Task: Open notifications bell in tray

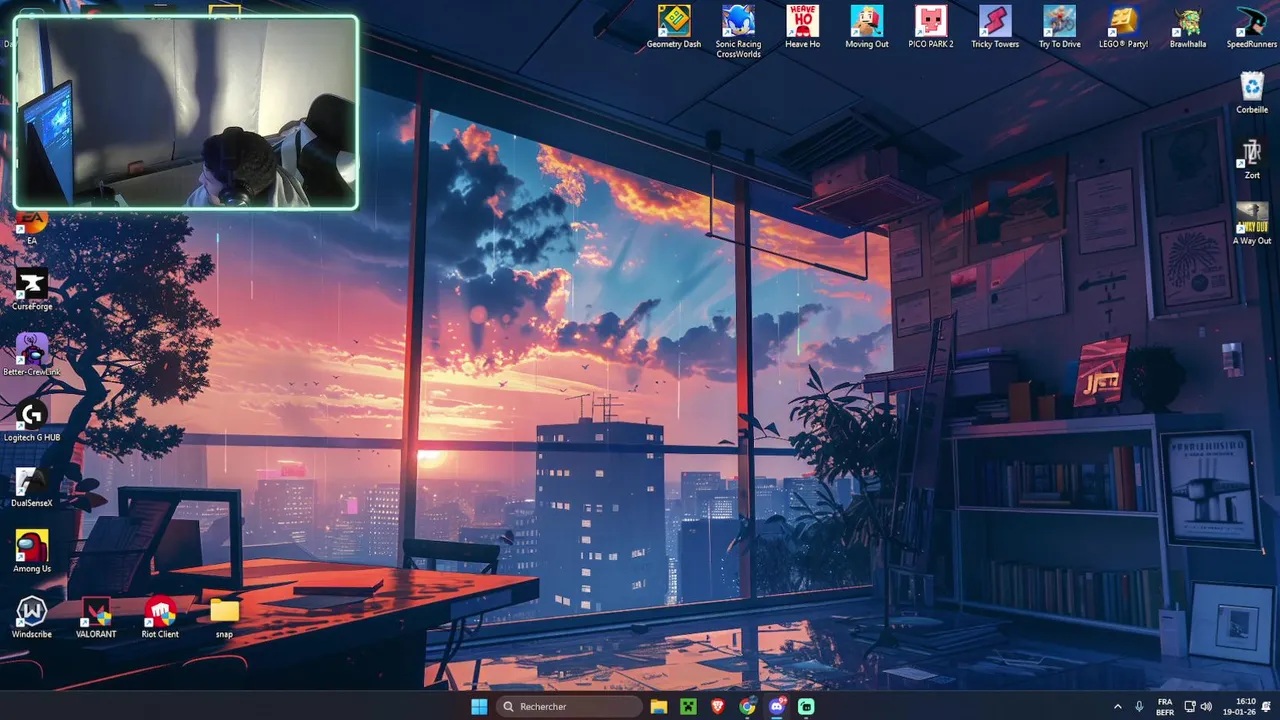Action: [1266, 707]
